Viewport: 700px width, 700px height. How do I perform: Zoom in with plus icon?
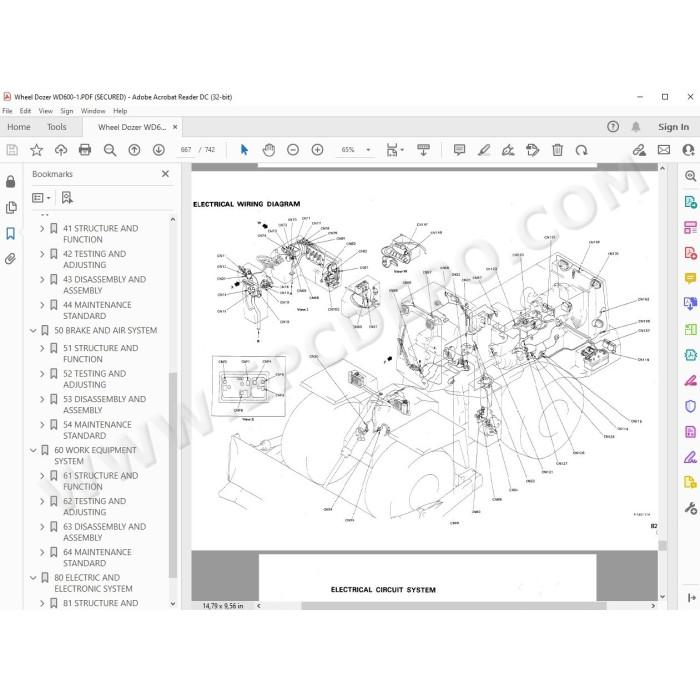317,150
